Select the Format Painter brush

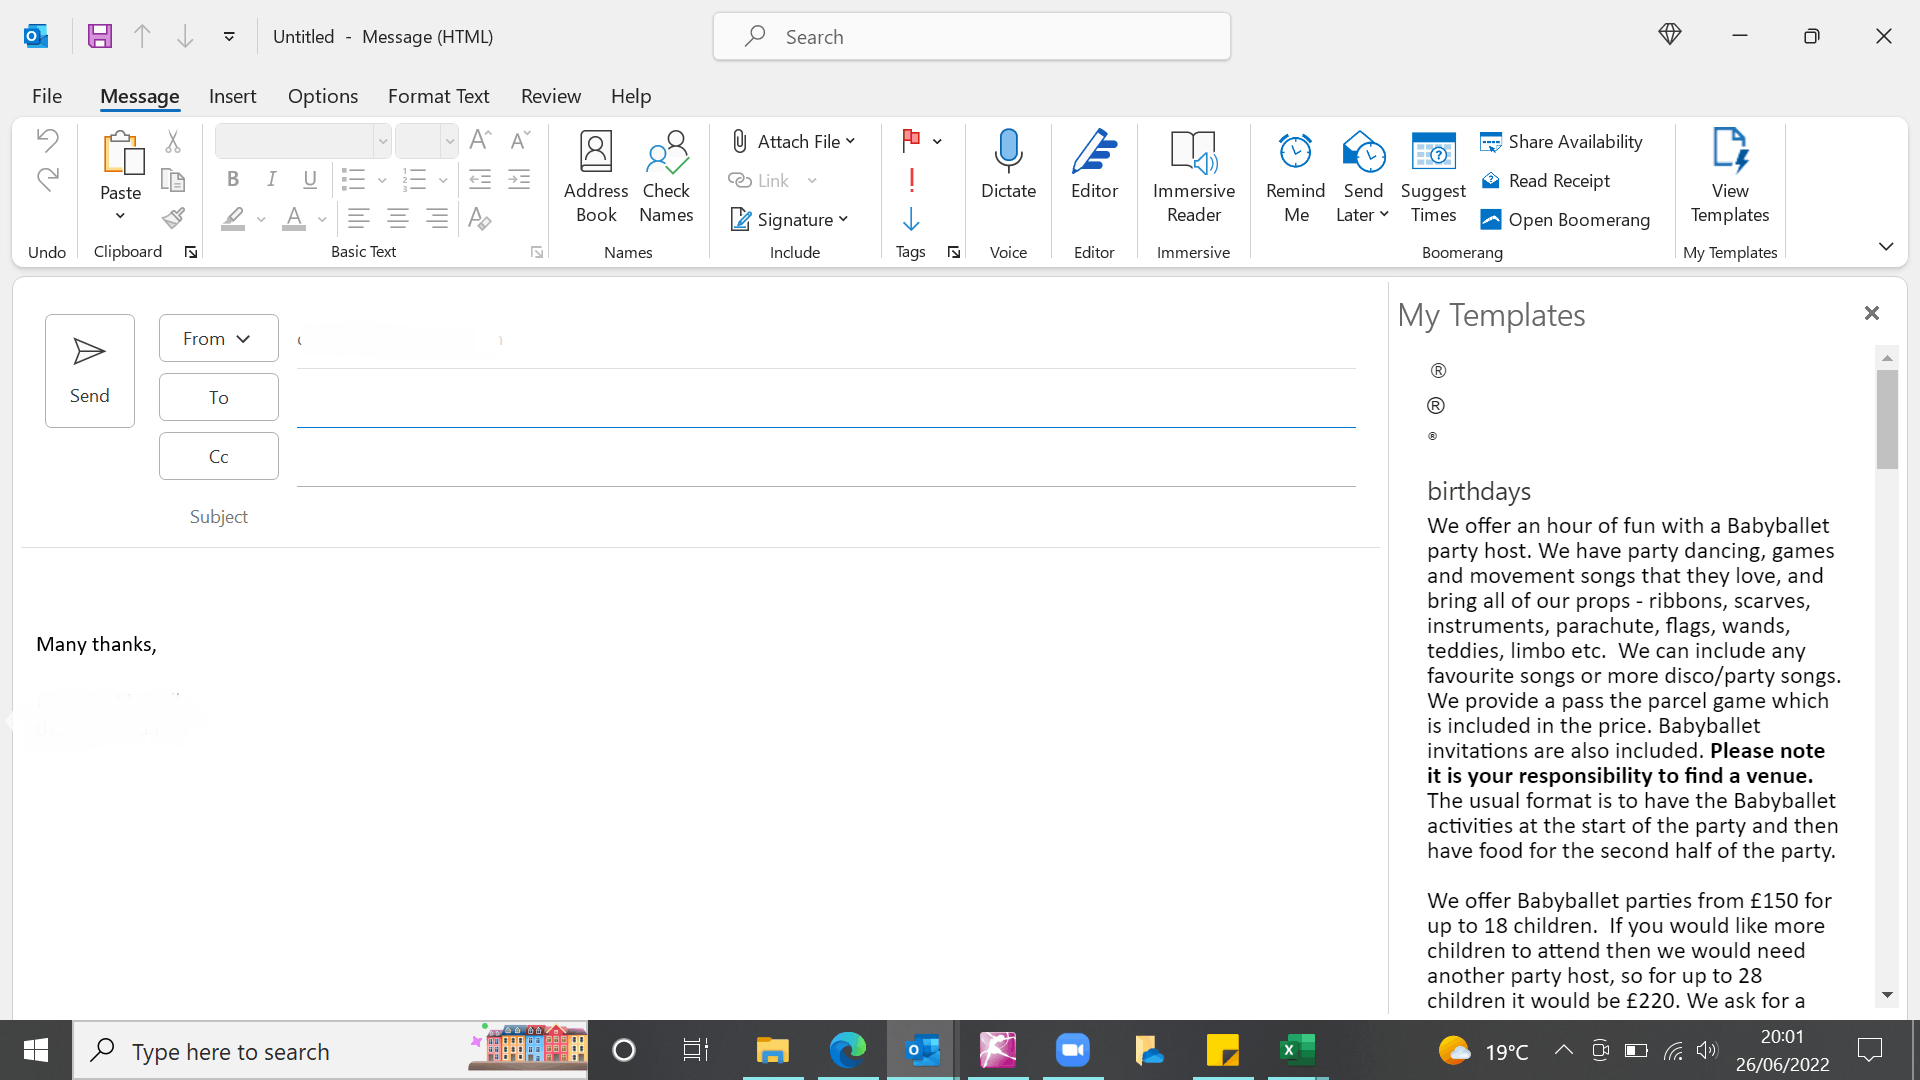point(173,219)
